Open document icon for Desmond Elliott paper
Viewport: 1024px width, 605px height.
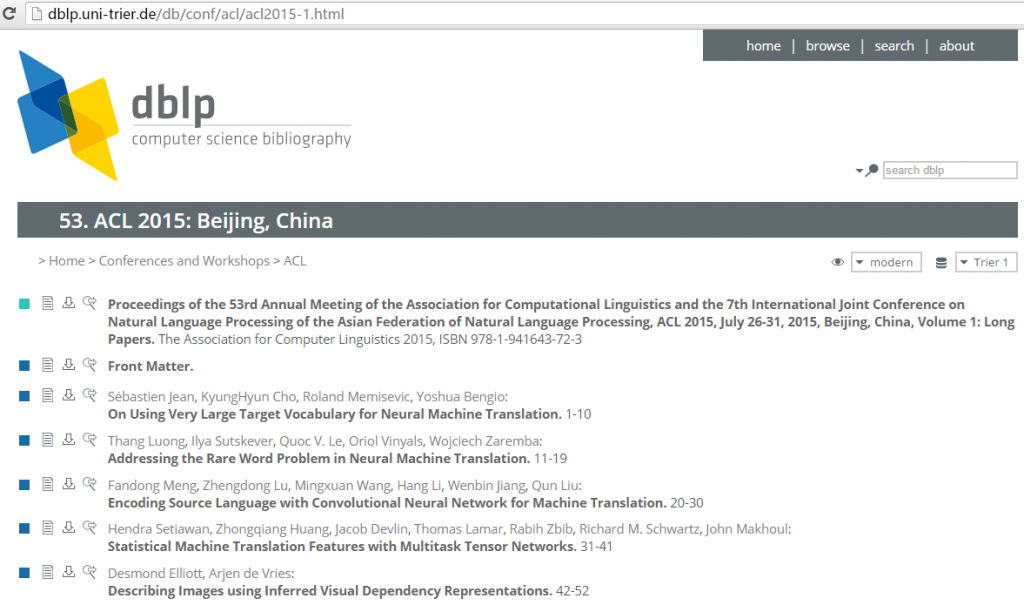point(47,572)
